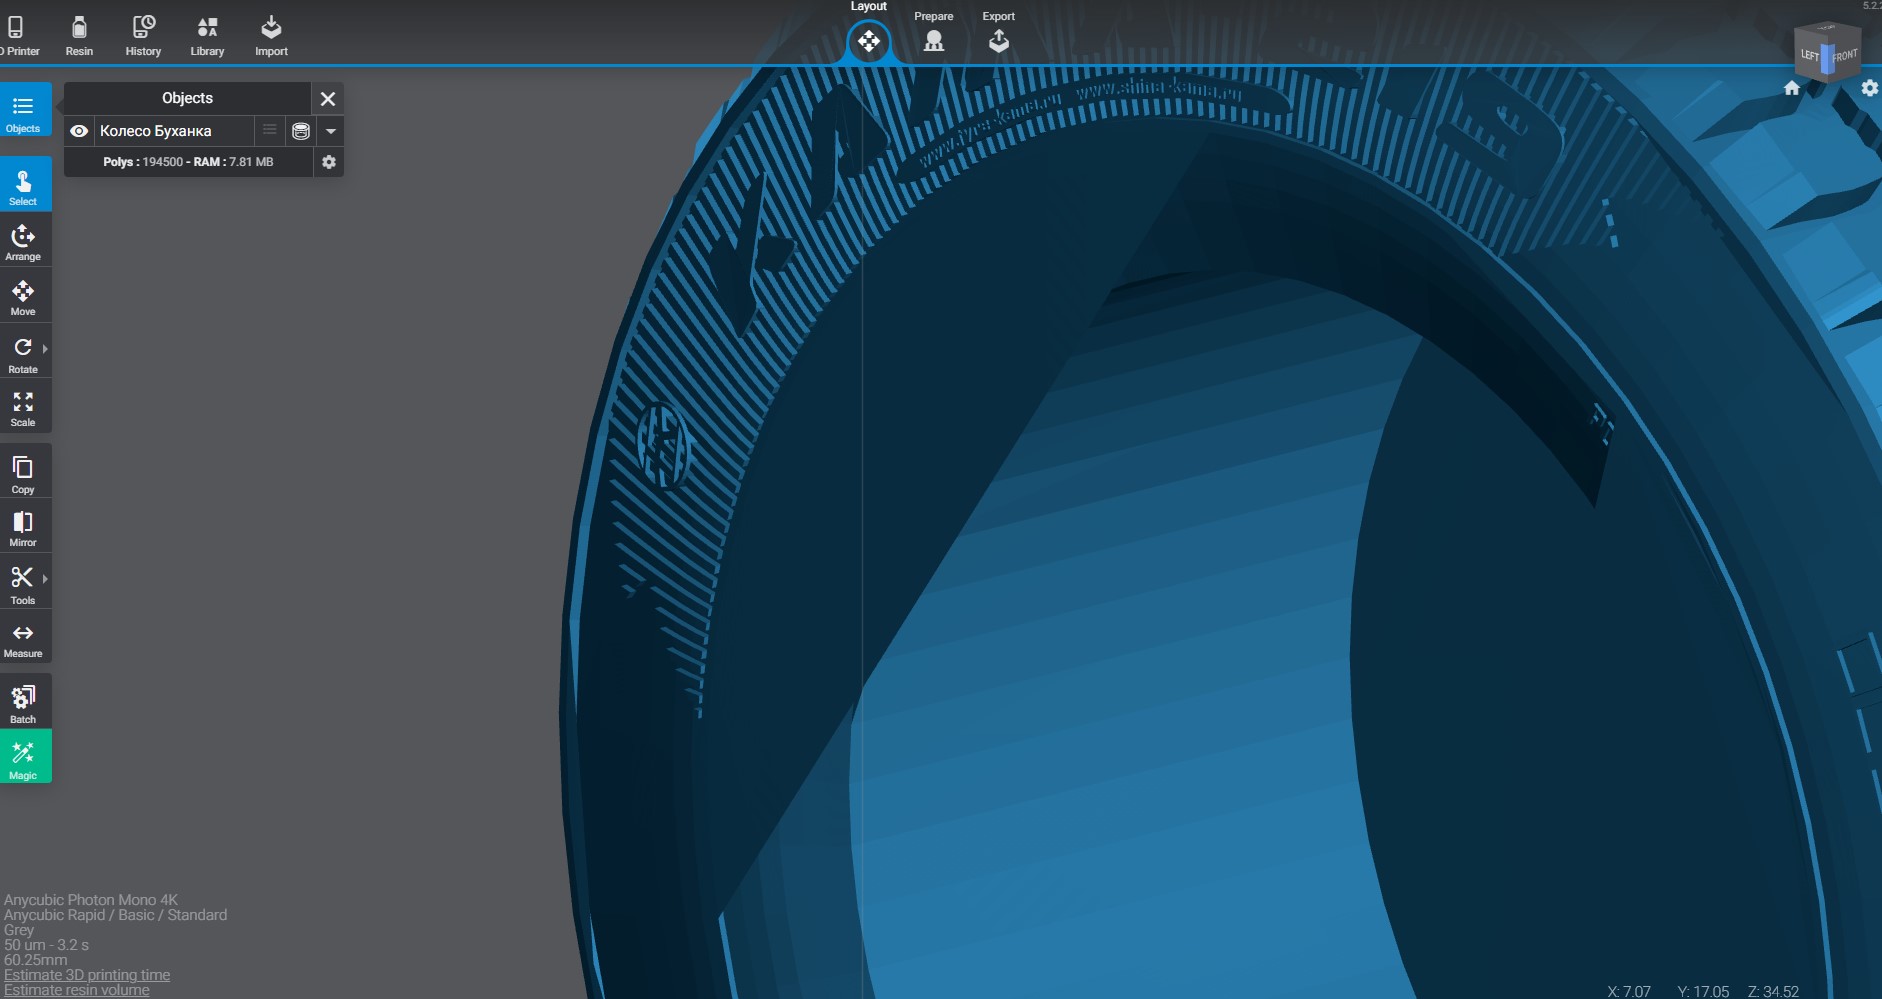Choose the Scale tool

[23, 408]
